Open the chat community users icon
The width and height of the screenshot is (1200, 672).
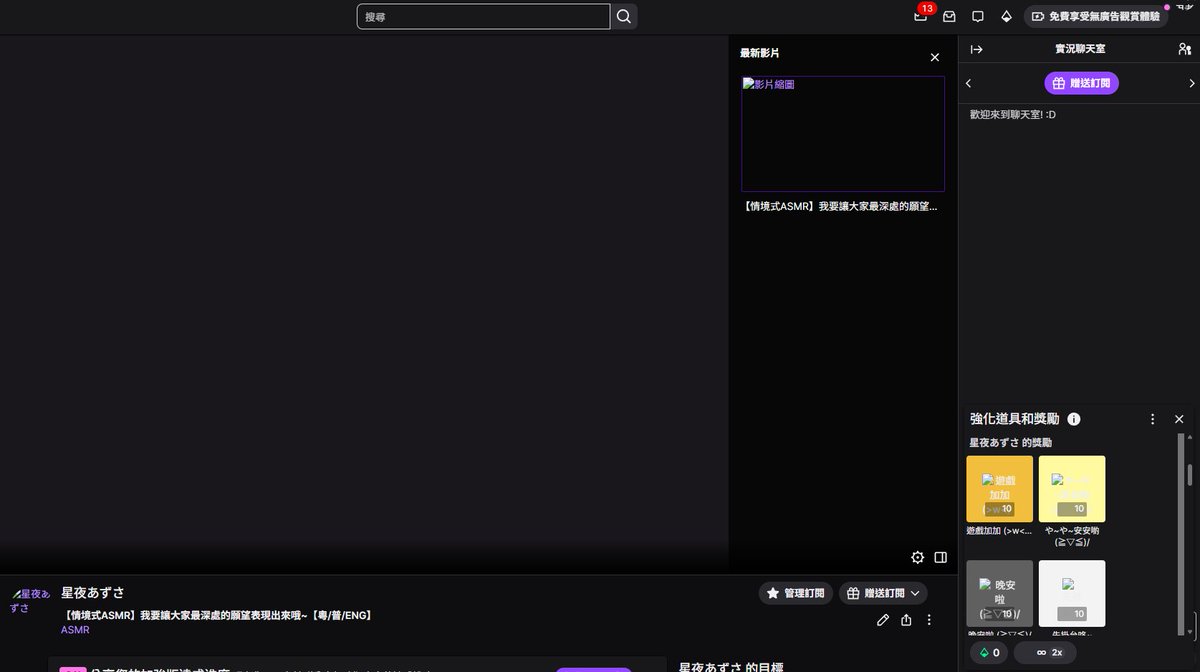pos(1185,49)
